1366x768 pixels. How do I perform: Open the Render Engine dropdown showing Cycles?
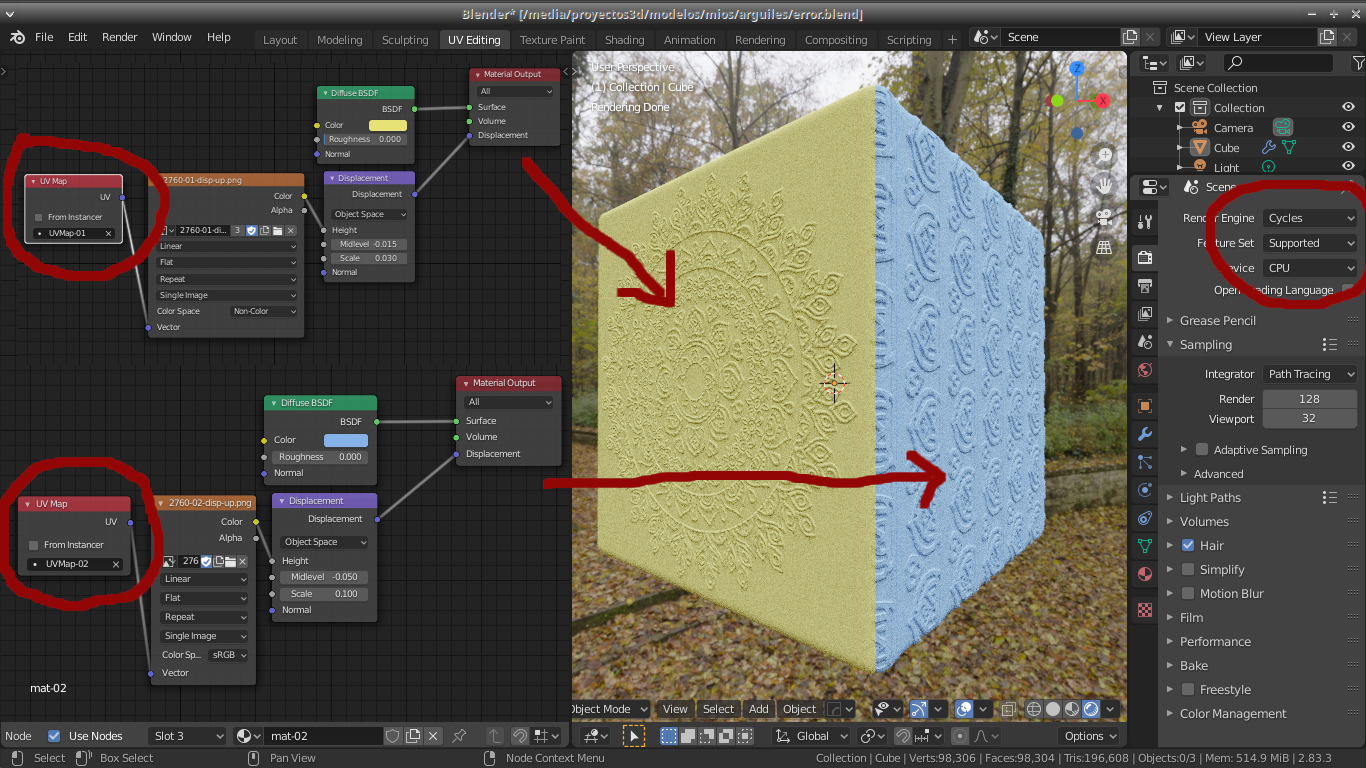(x=1309, y=217)
